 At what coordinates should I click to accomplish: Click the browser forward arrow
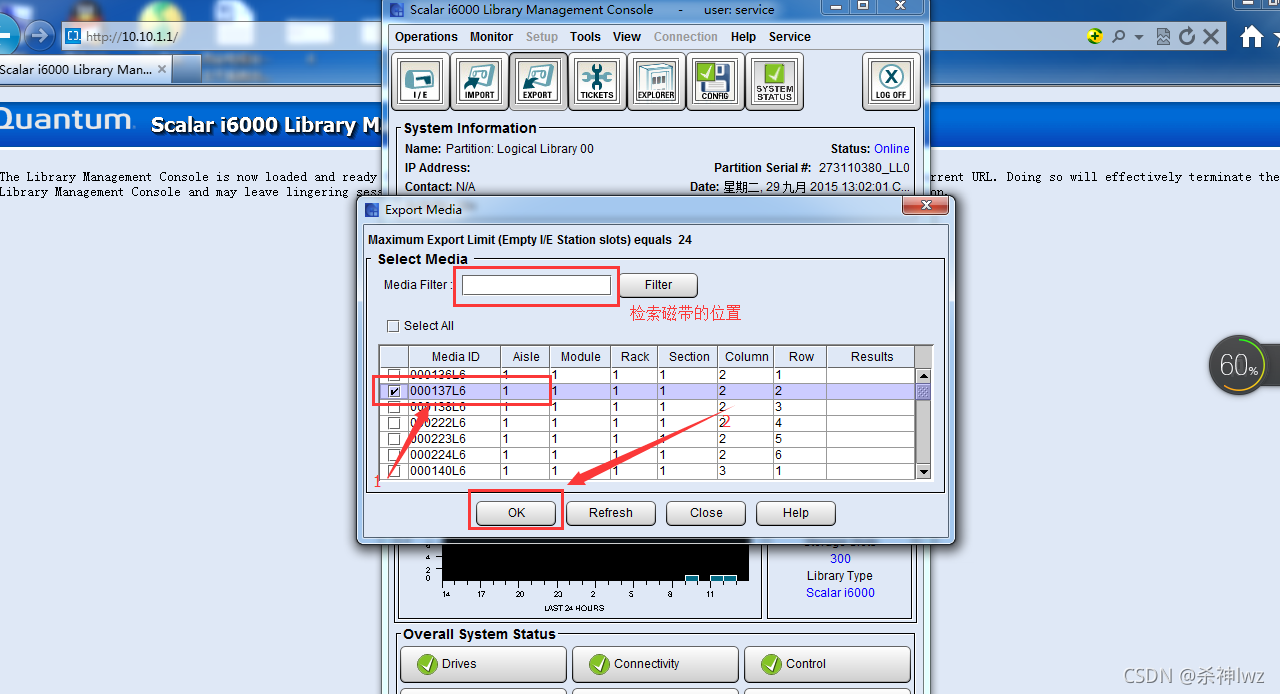point(39,37)
